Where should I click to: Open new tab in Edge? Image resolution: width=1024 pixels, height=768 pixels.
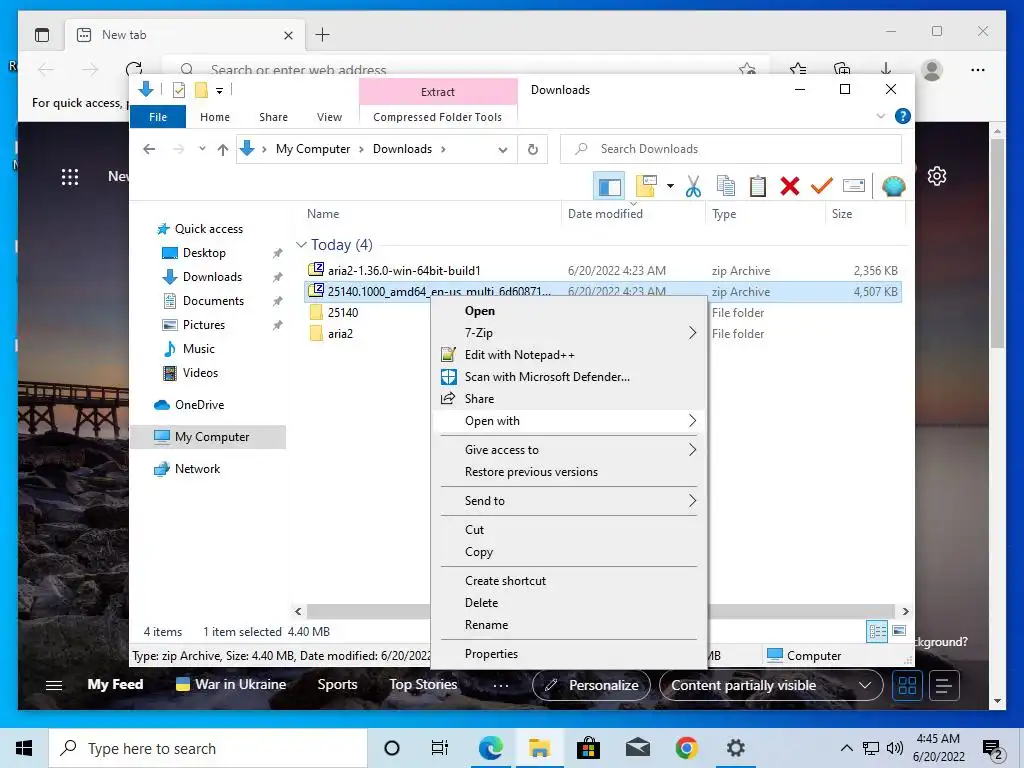tap(323, 35)
